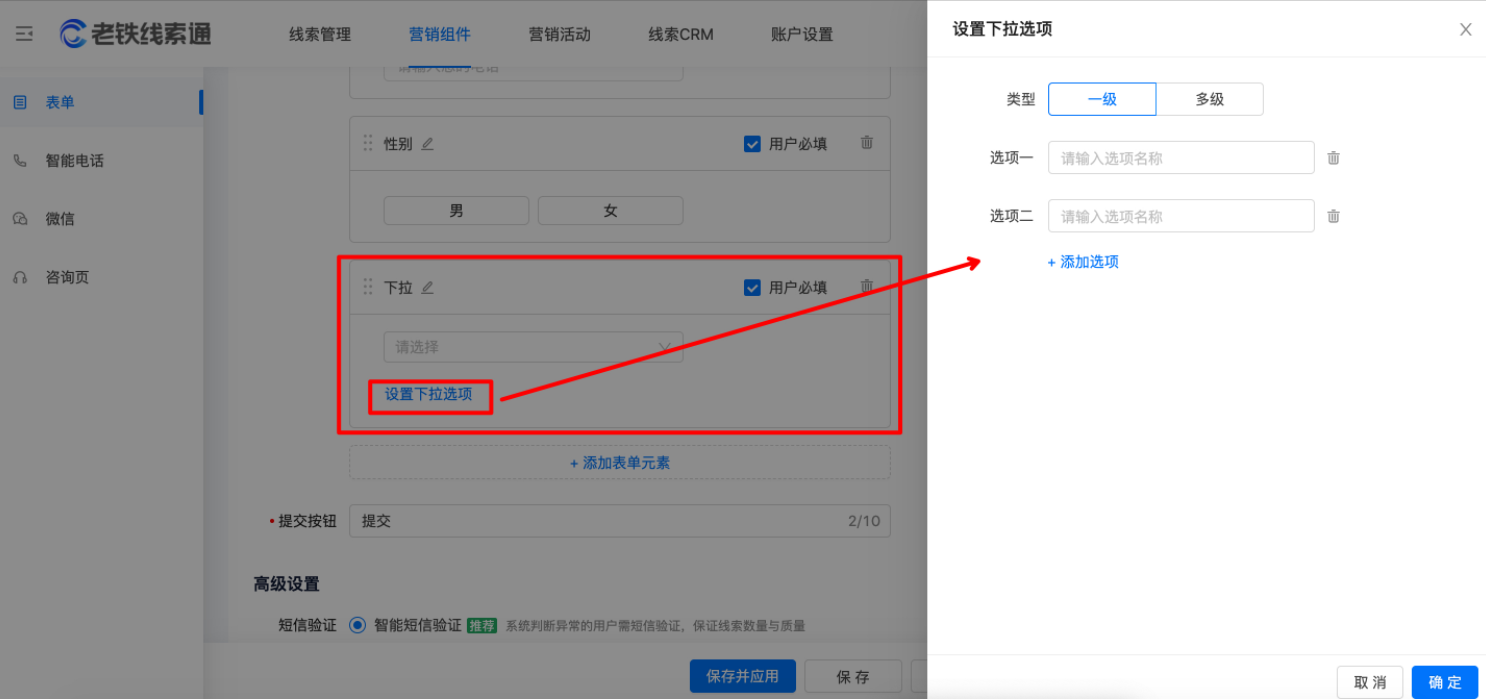The image size is (1486, 699).
Task: Remove 选项一 via its trash icon
Action: pyautogui.click(x=1333, y=157)
